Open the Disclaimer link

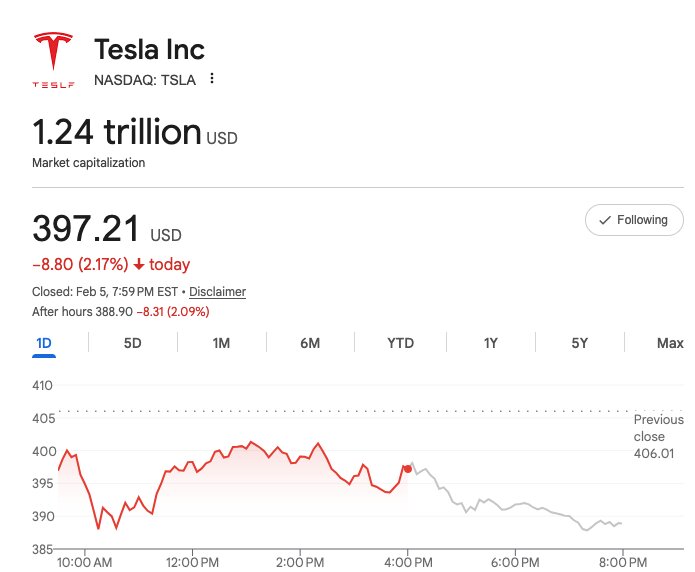(217, 292)
